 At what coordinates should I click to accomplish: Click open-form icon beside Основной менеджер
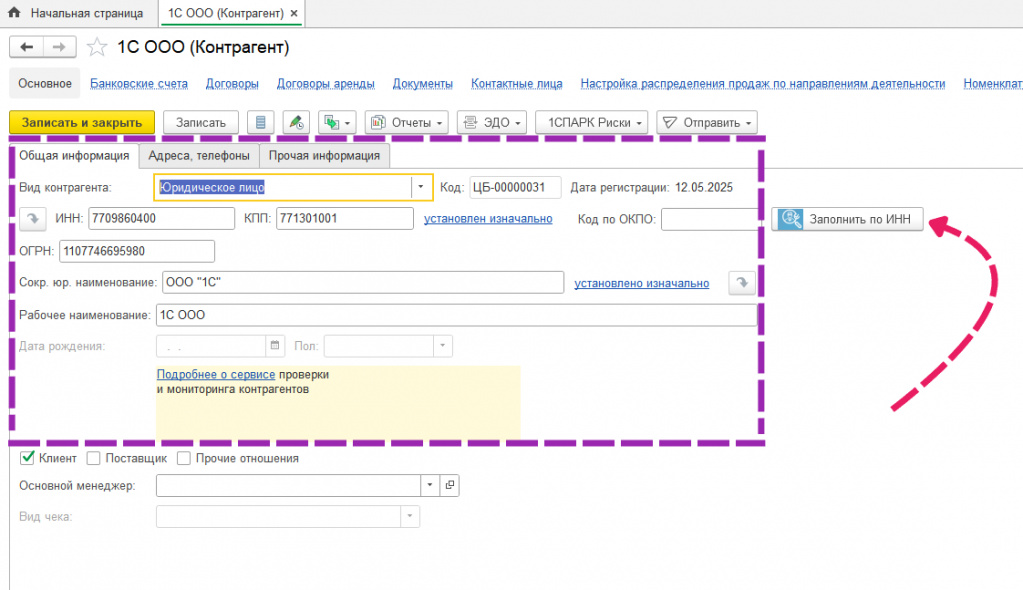pyautogui.click(x=450, y=485)
